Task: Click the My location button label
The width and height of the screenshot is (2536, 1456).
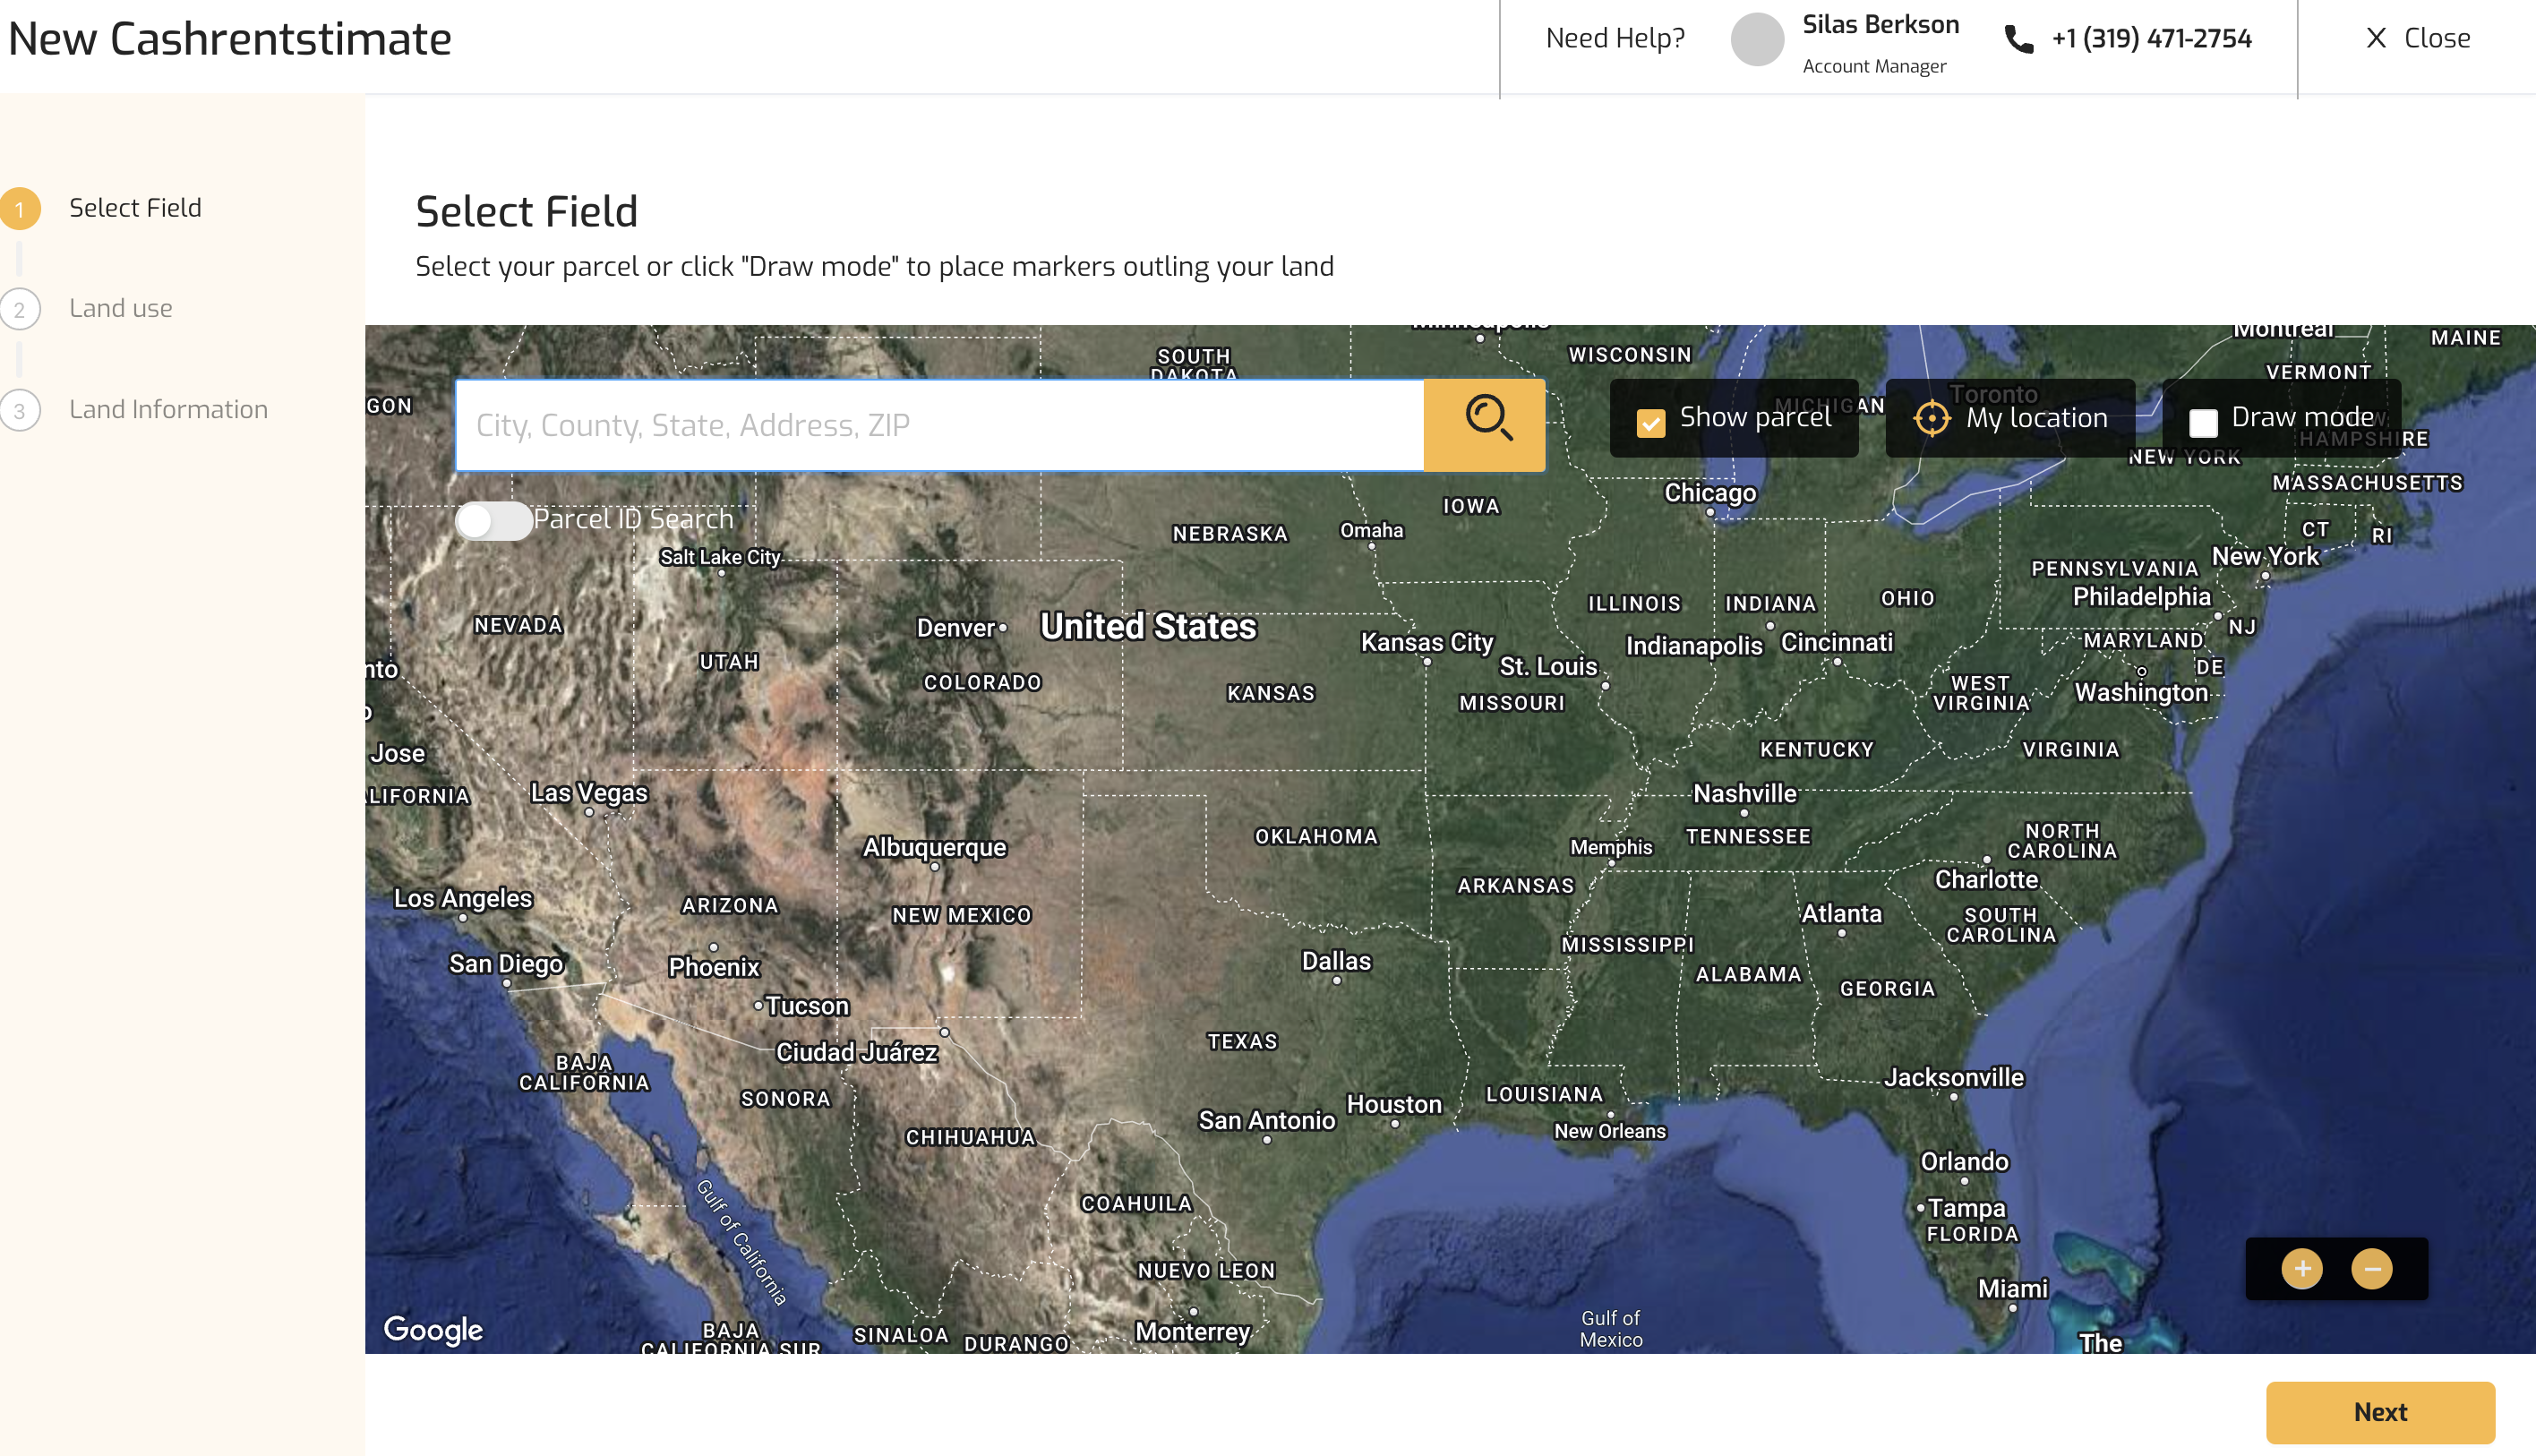Action: pos(2036,418)
